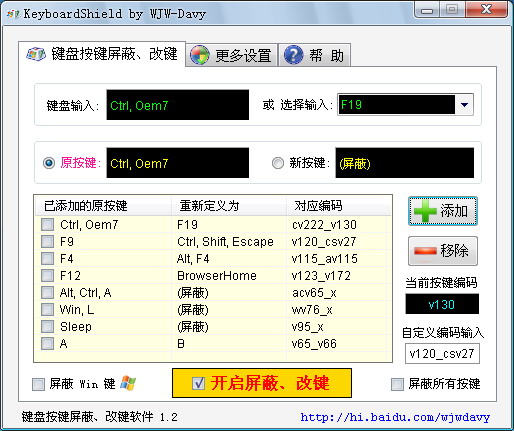Image resolution: width=514 pixels, height=431 pixels.
Task: Check the box for row F12
Action: point(47,275)
